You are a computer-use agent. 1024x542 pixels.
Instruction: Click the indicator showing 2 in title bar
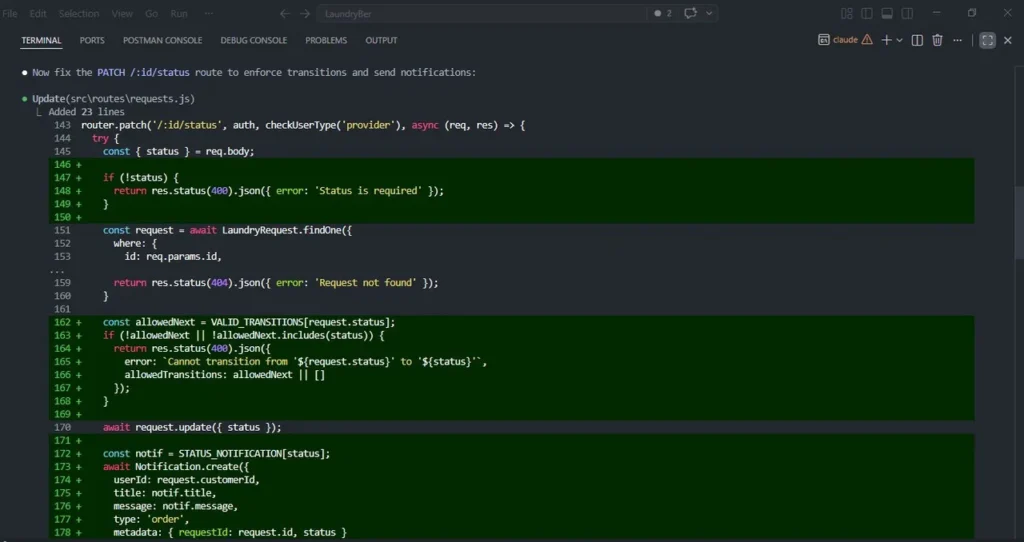click(663, 14)
